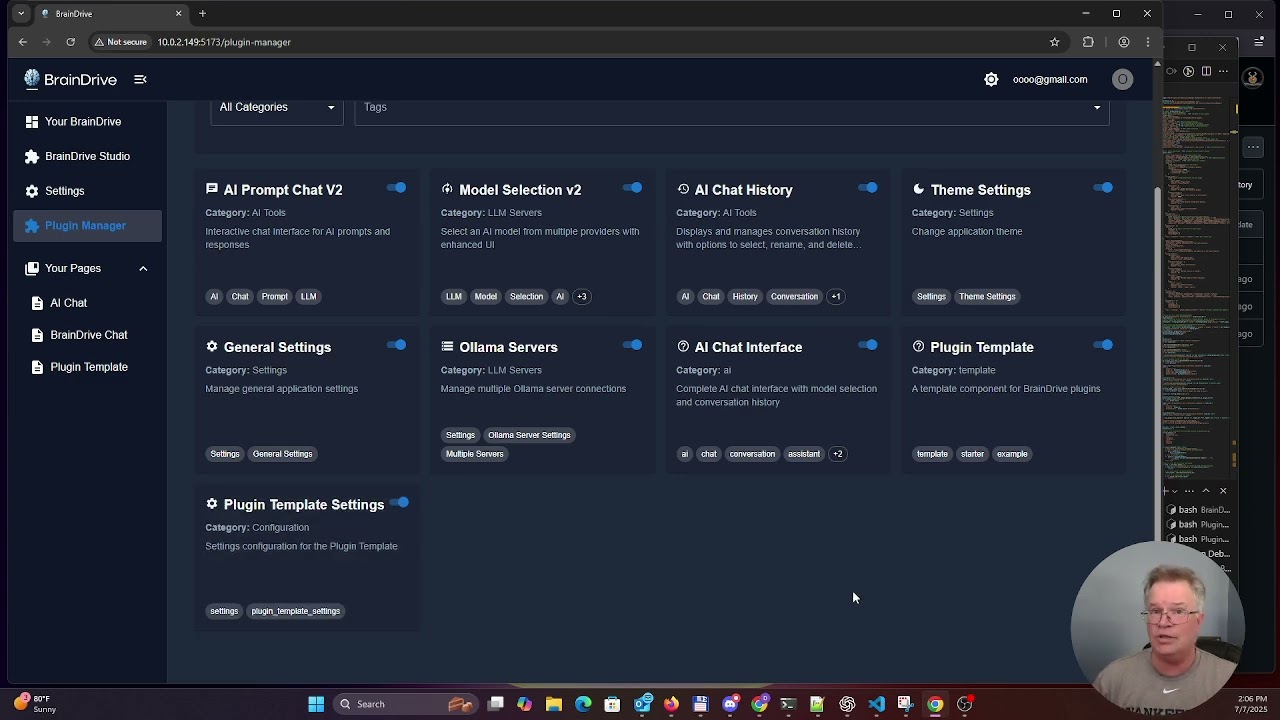Open the Ollama Servers plugin title
Screen dimensions: 1280x720
tap(508, 347)
